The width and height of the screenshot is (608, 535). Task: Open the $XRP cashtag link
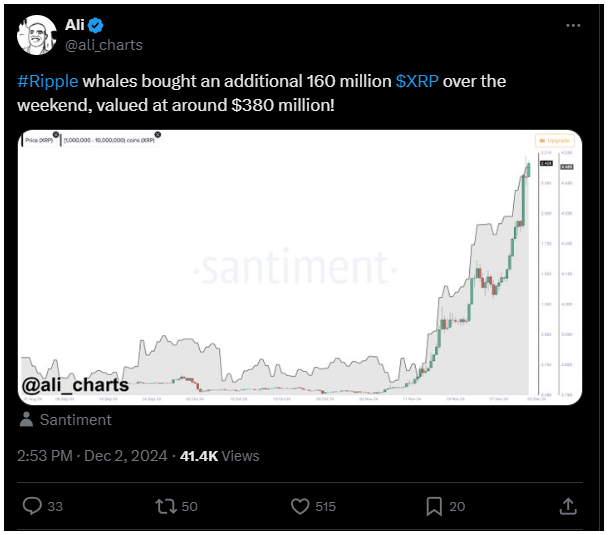pyautogui.click(x=417, y=81)
